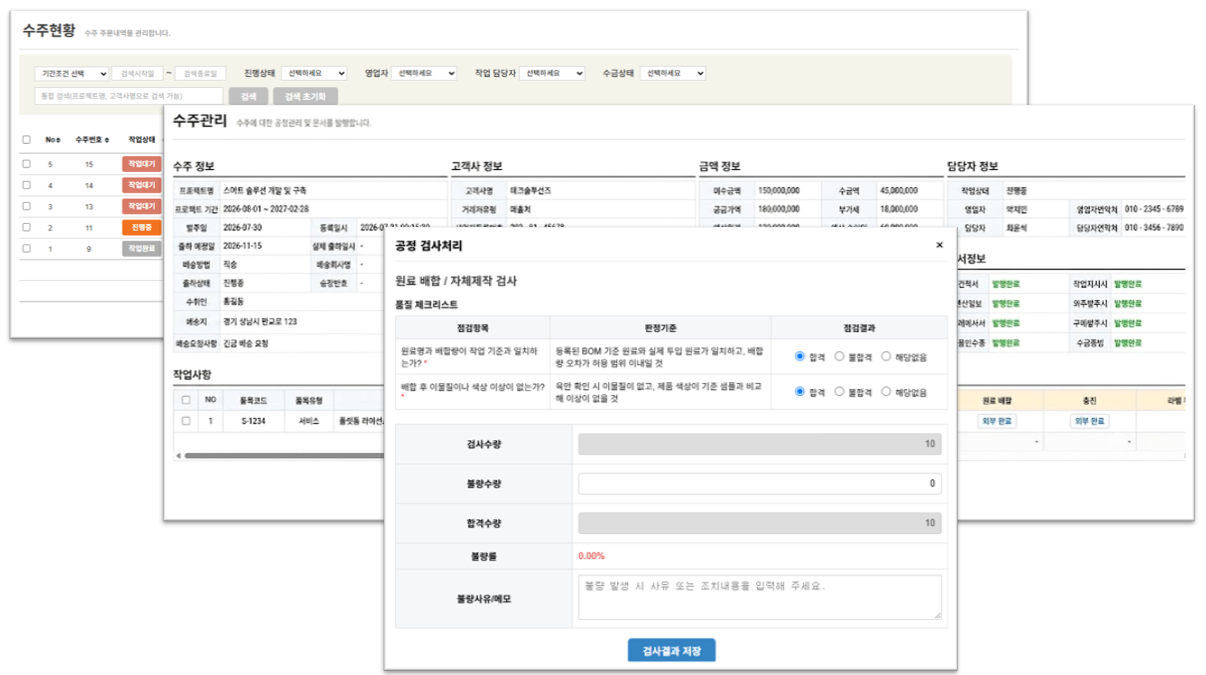Viewport: 1206px width, 675px height.
Task: Select 불합격 for the first checklist item
Action: pos(840,356)
